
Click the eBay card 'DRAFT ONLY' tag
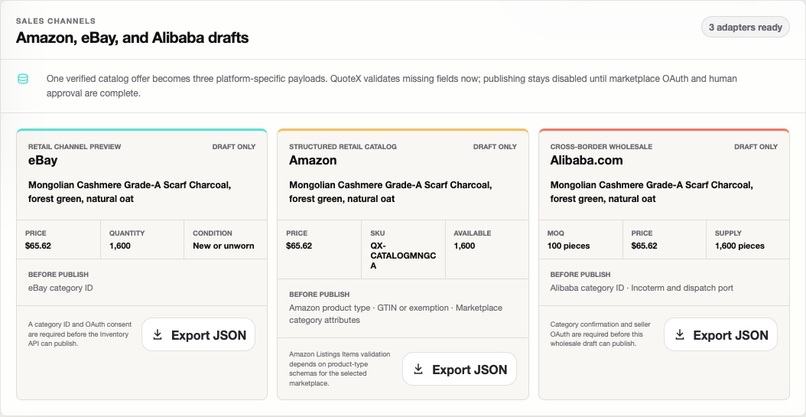[234, 147]
